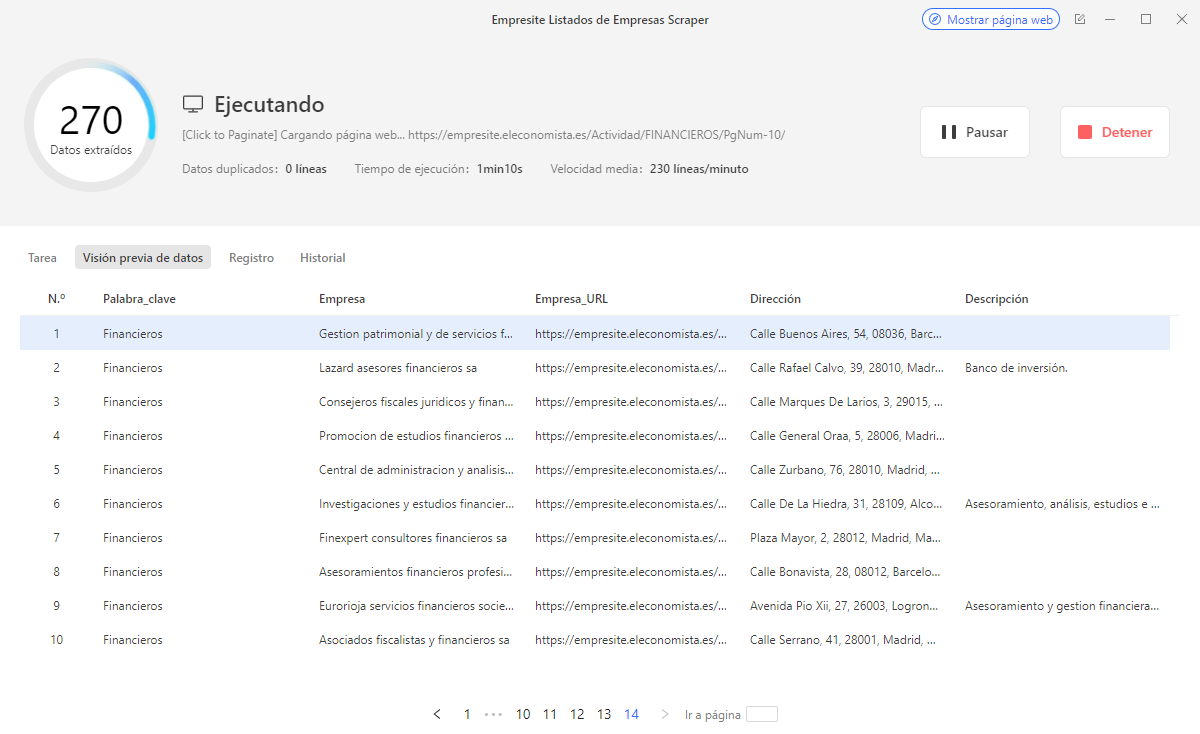Click the Calle Zurbano, 76 address
1200x734 pixels.
pyautogui.click(x=846, y=470)
